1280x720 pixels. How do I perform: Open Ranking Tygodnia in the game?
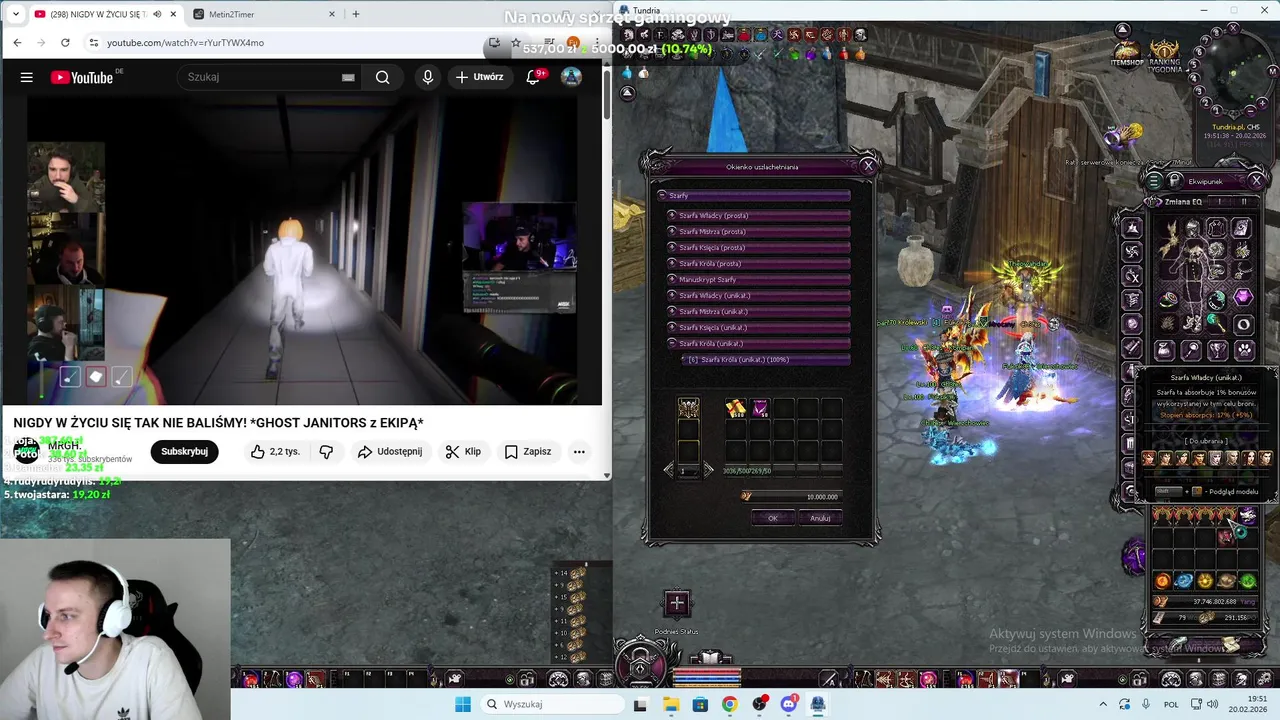pyautogui.click(x=1165, y=55)
